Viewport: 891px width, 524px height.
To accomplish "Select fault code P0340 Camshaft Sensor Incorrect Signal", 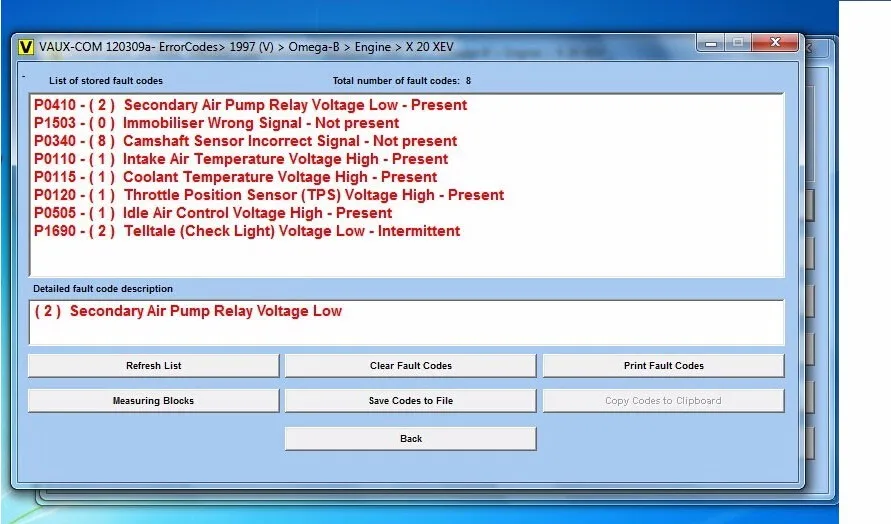I will pos(245,141).
